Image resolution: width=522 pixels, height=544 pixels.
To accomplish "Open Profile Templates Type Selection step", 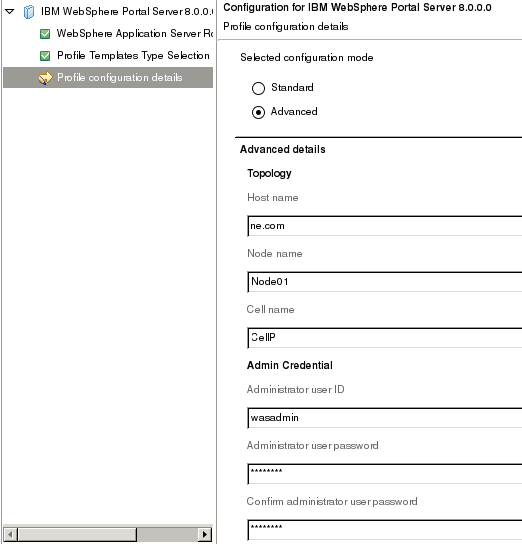I will [133, 56].
